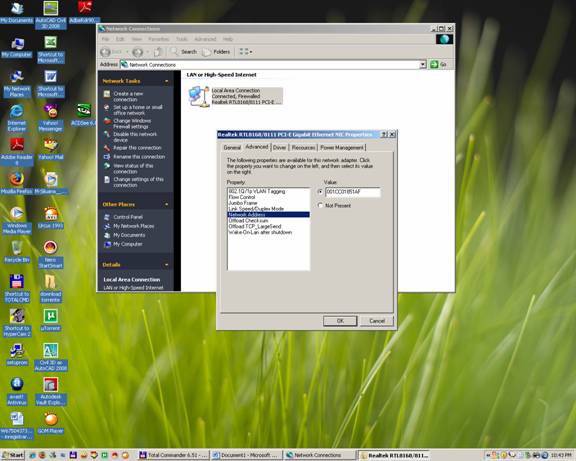This screenshot has height=461, width=576.
Task: Click the Folders toolbar button
Action: click(x=217, y=52)
